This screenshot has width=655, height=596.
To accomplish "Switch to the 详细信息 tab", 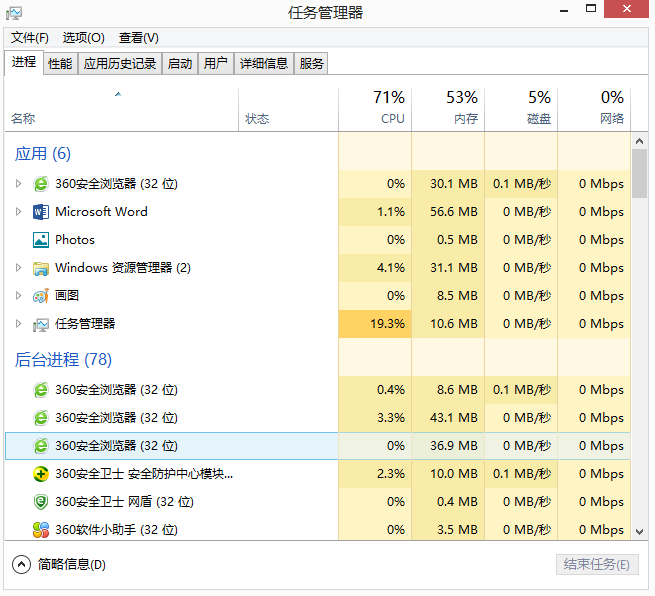I will [x=264, y=63].
